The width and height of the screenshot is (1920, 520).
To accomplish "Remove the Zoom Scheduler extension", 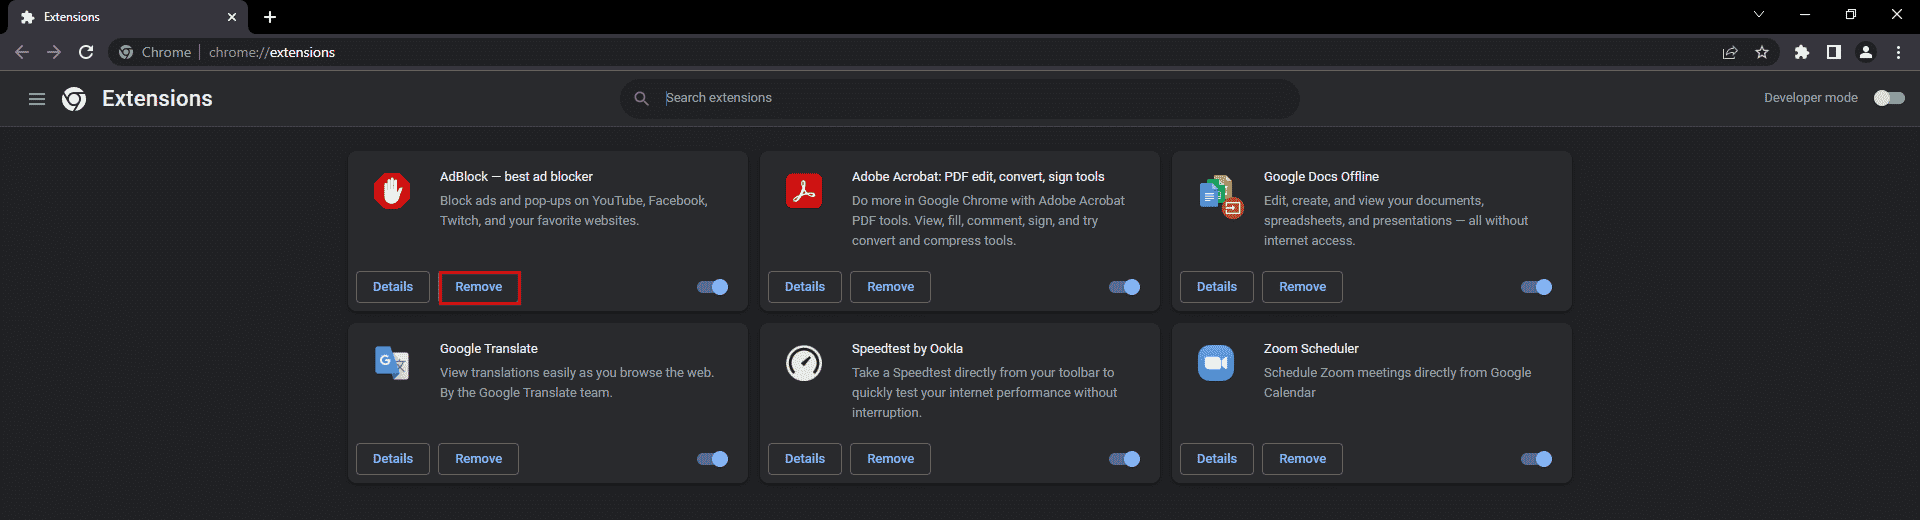I will [1303, 459].
